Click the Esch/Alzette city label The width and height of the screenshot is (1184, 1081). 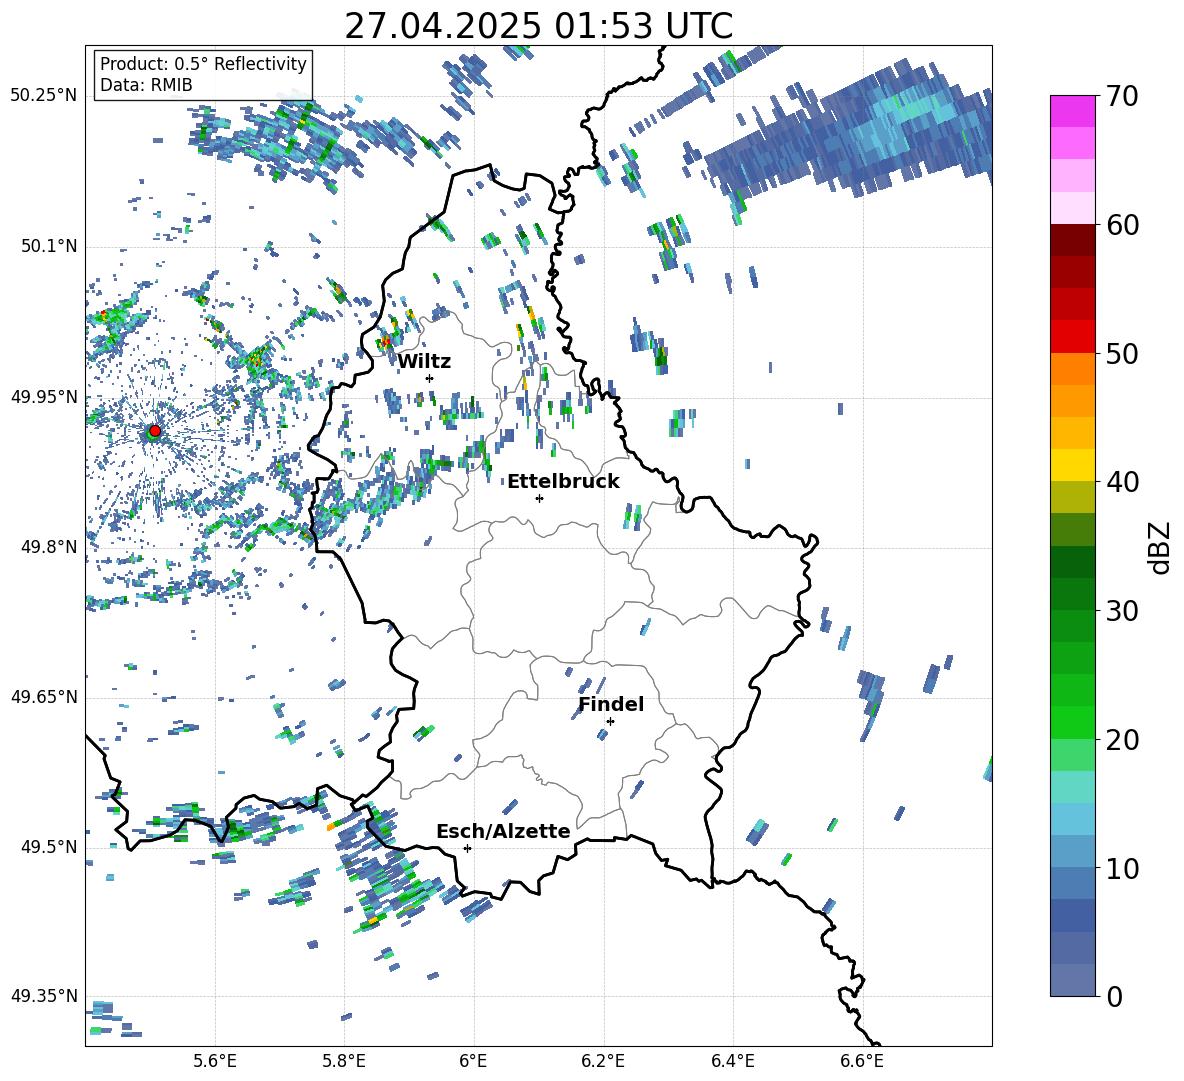click(x=503, y=832)
